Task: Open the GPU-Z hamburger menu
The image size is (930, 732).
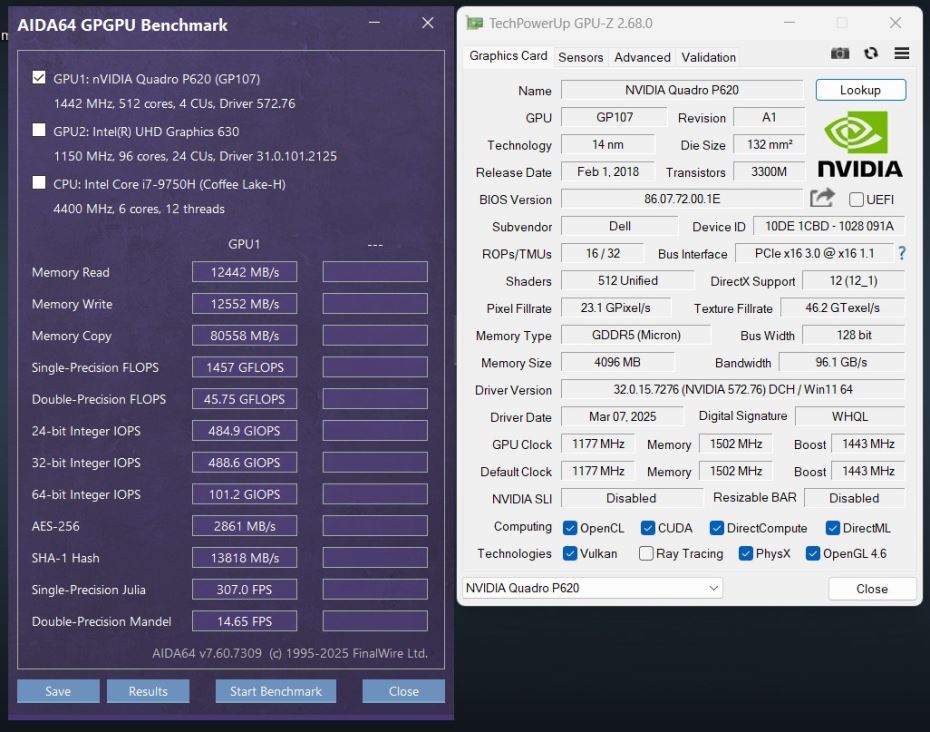Action: tap(901, 54)
